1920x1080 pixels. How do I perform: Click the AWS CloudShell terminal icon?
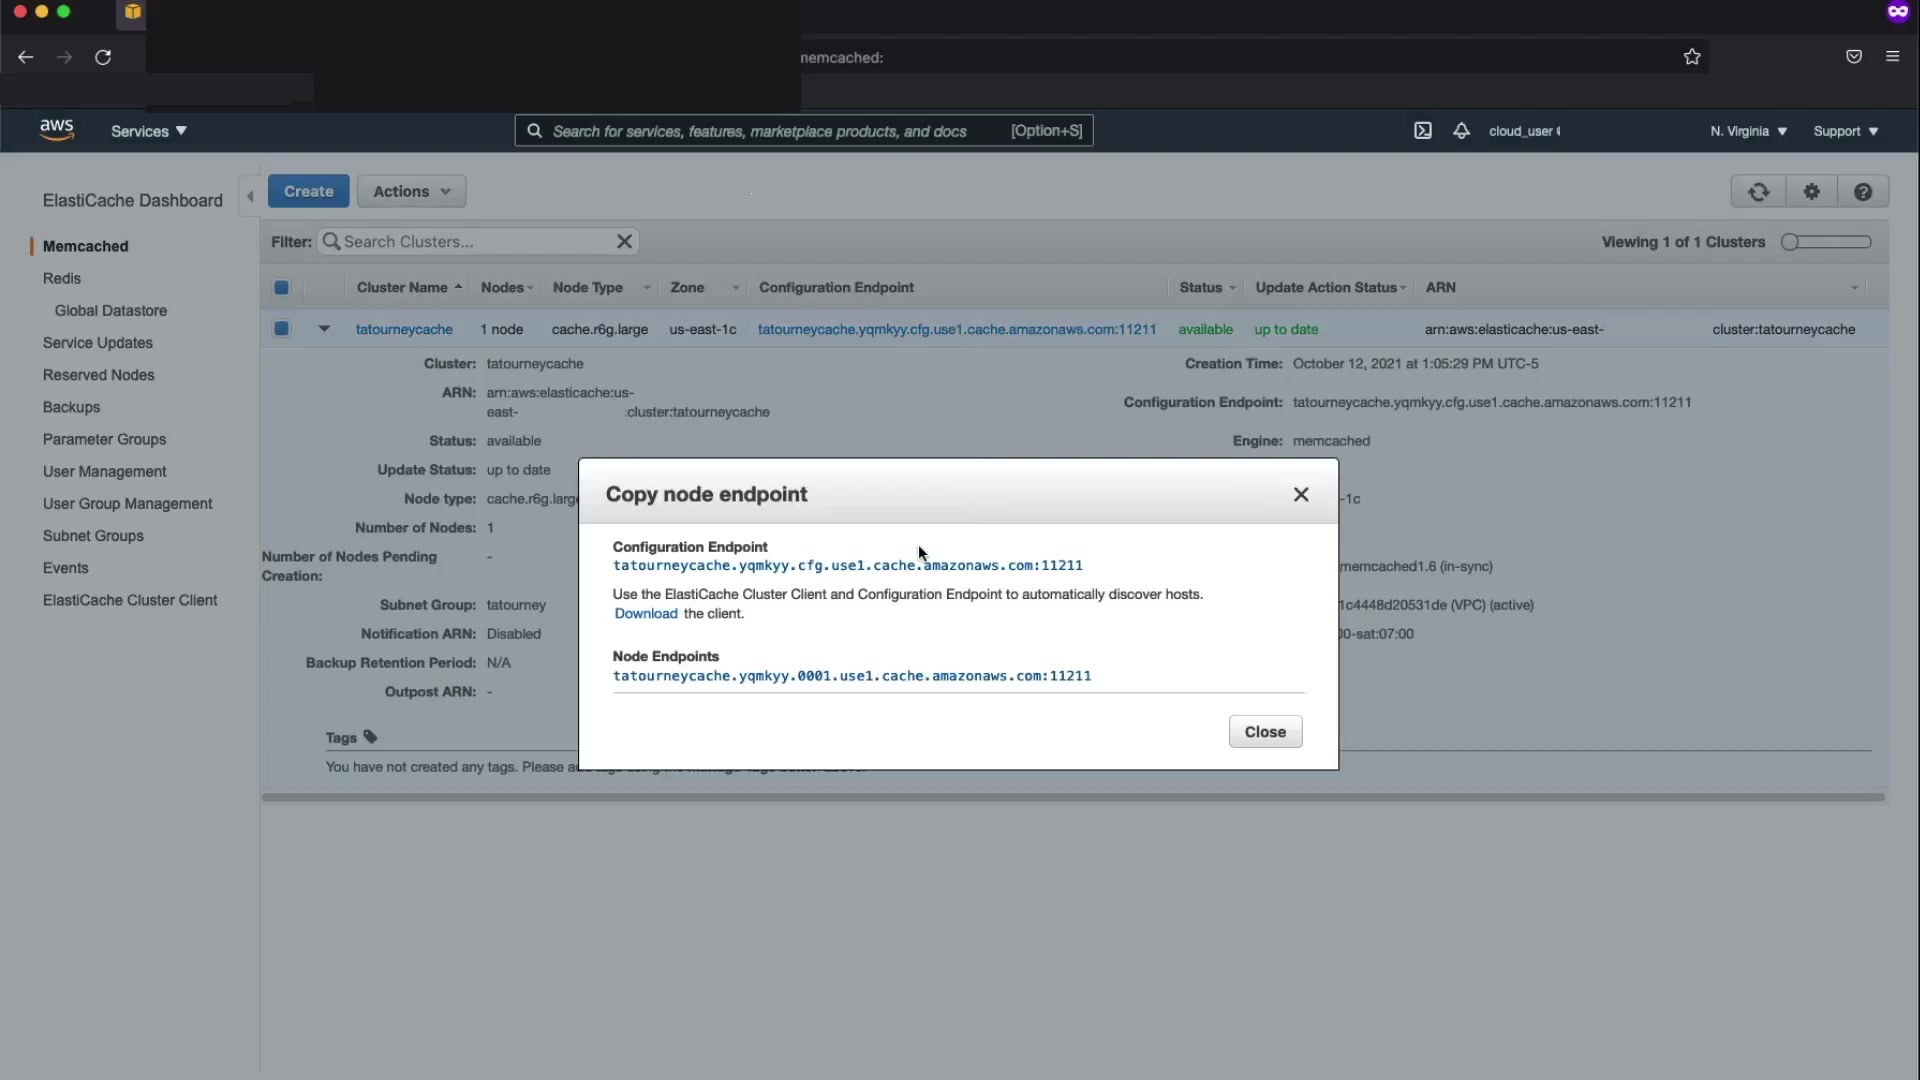[x=1422, y=131]
